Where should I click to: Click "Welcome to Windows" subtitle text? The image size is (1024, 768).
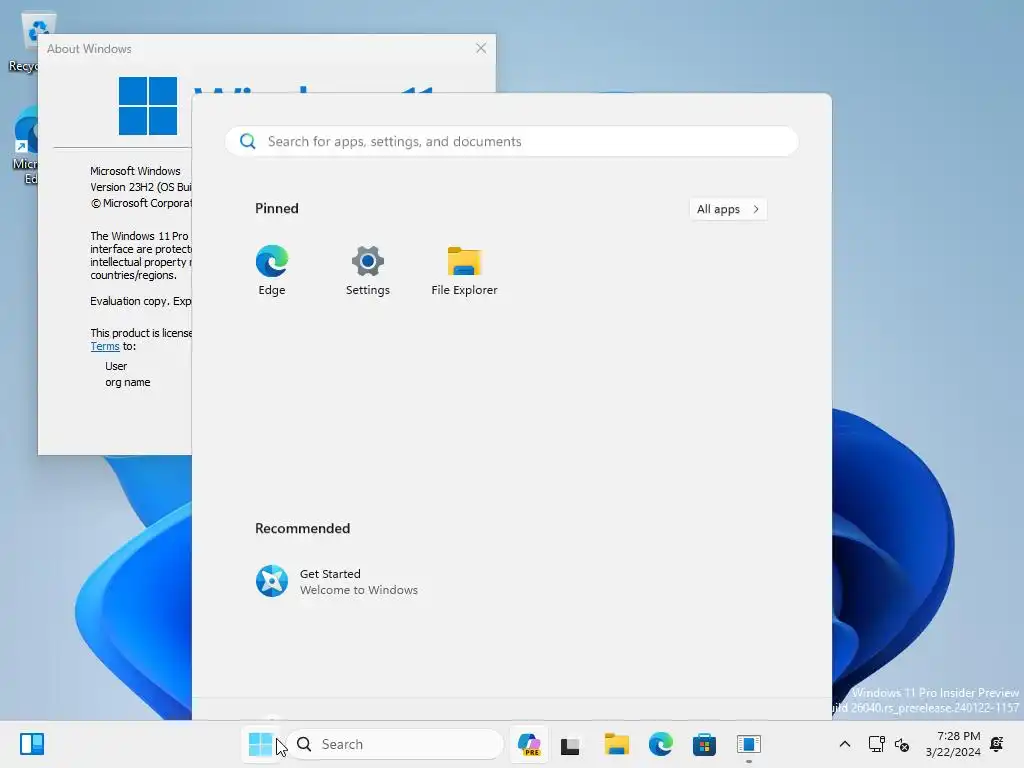click(359, 590)
